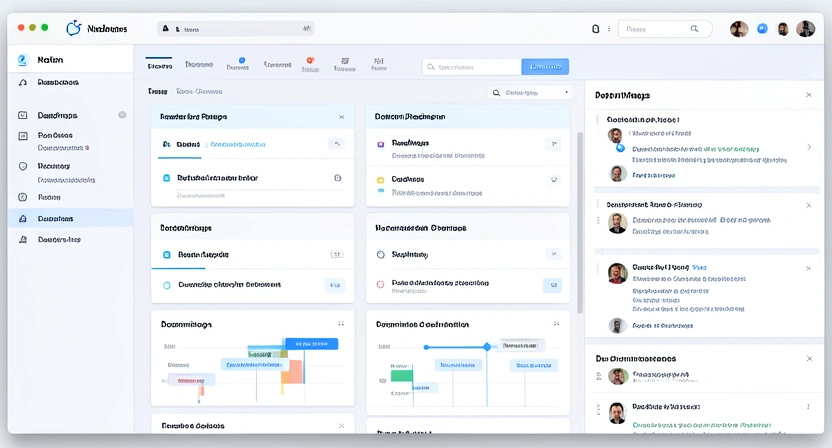Expand the chevron button in the first card's top row
The image size is (832, 448).
(x=336, y=144)
